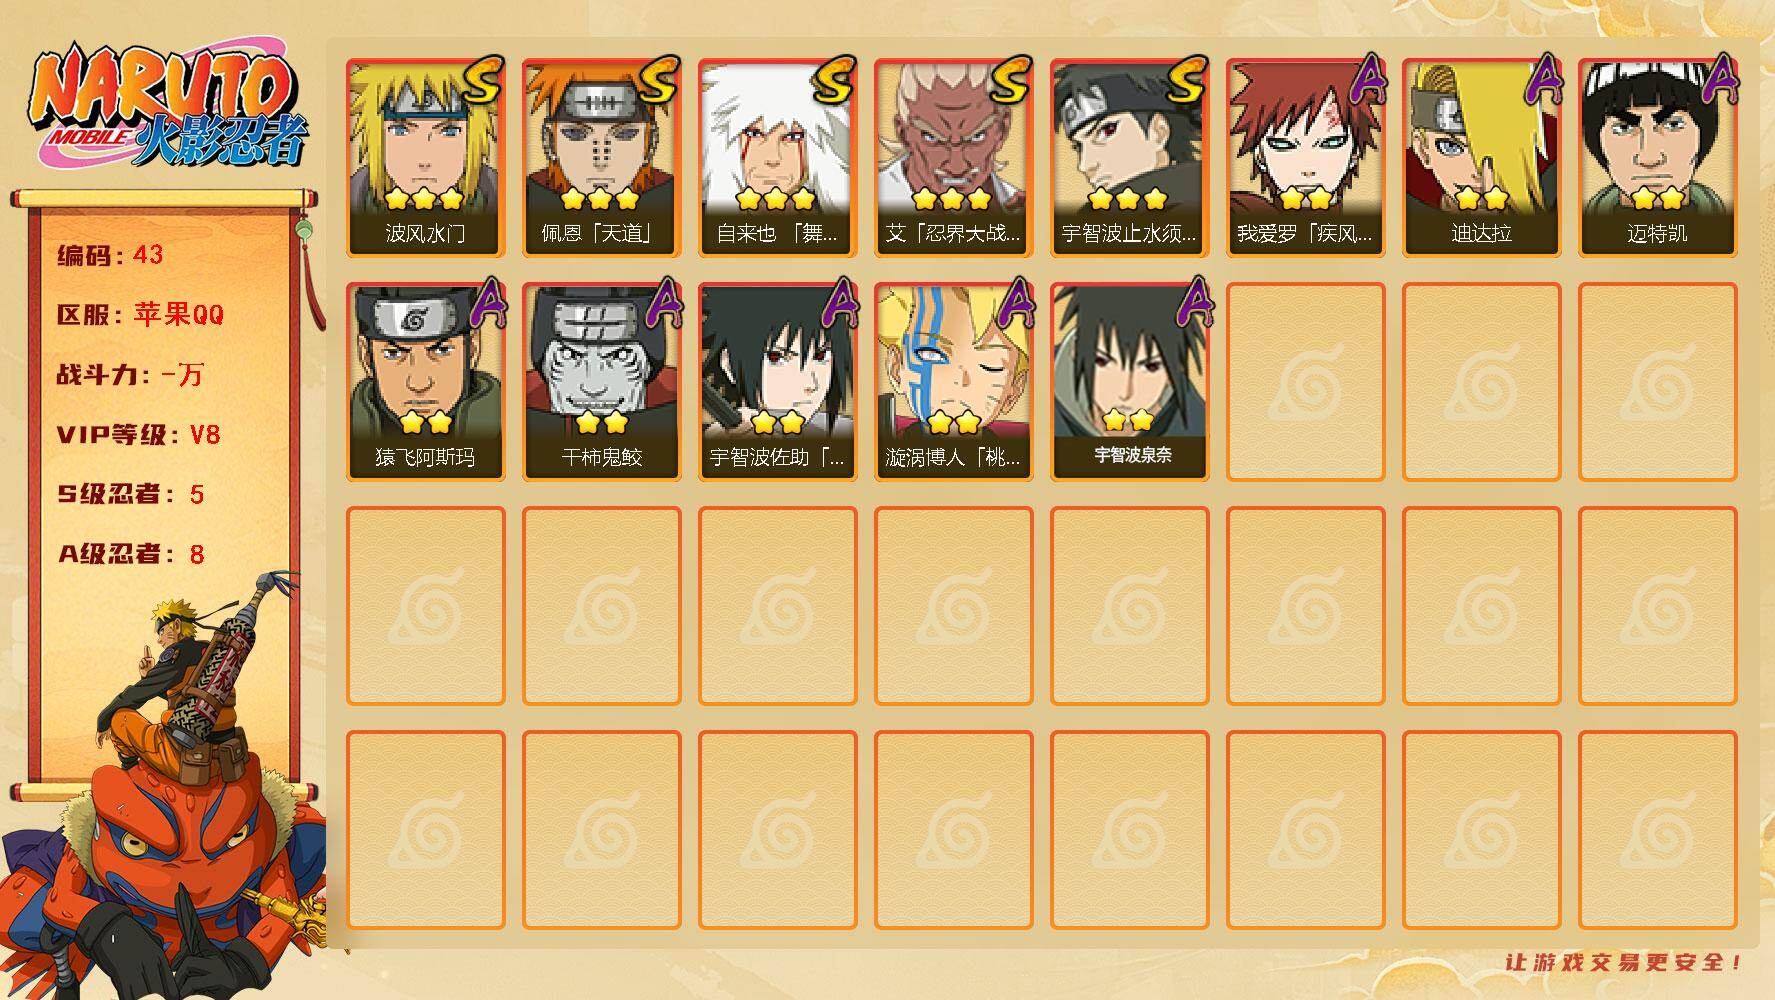The width and height of the screenshot is (1775, 1000).
Task: Click the Naruto Mobile 火影忍者 logo
Action: [x=168, y=107]
